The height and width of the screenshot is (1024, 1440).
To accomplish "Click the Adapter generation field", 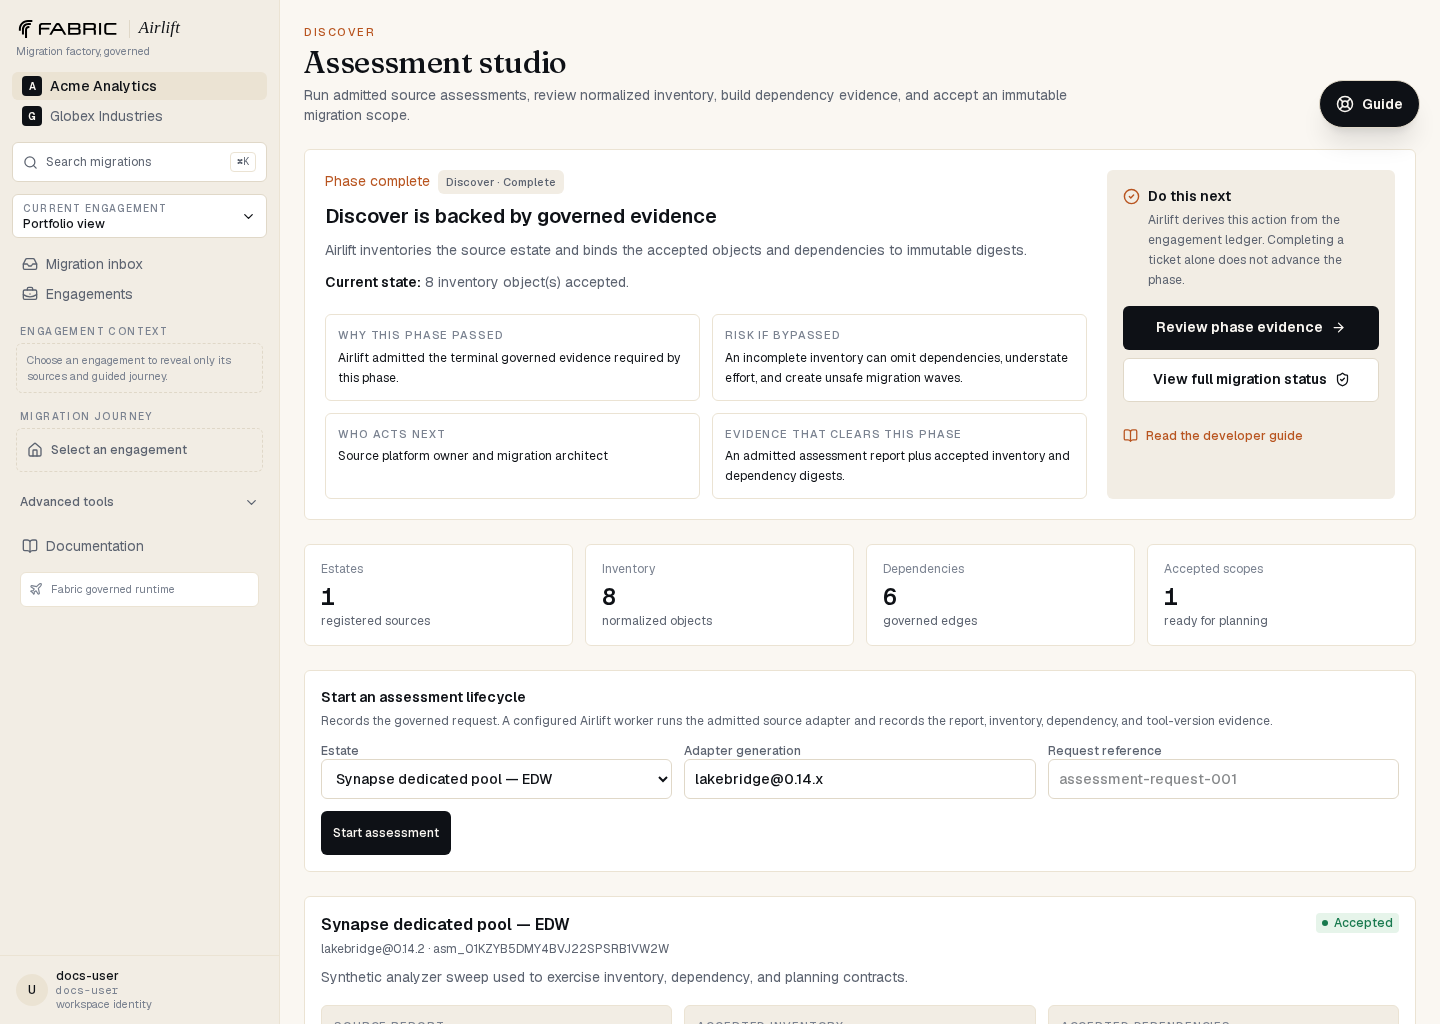I will pos(860,779).
